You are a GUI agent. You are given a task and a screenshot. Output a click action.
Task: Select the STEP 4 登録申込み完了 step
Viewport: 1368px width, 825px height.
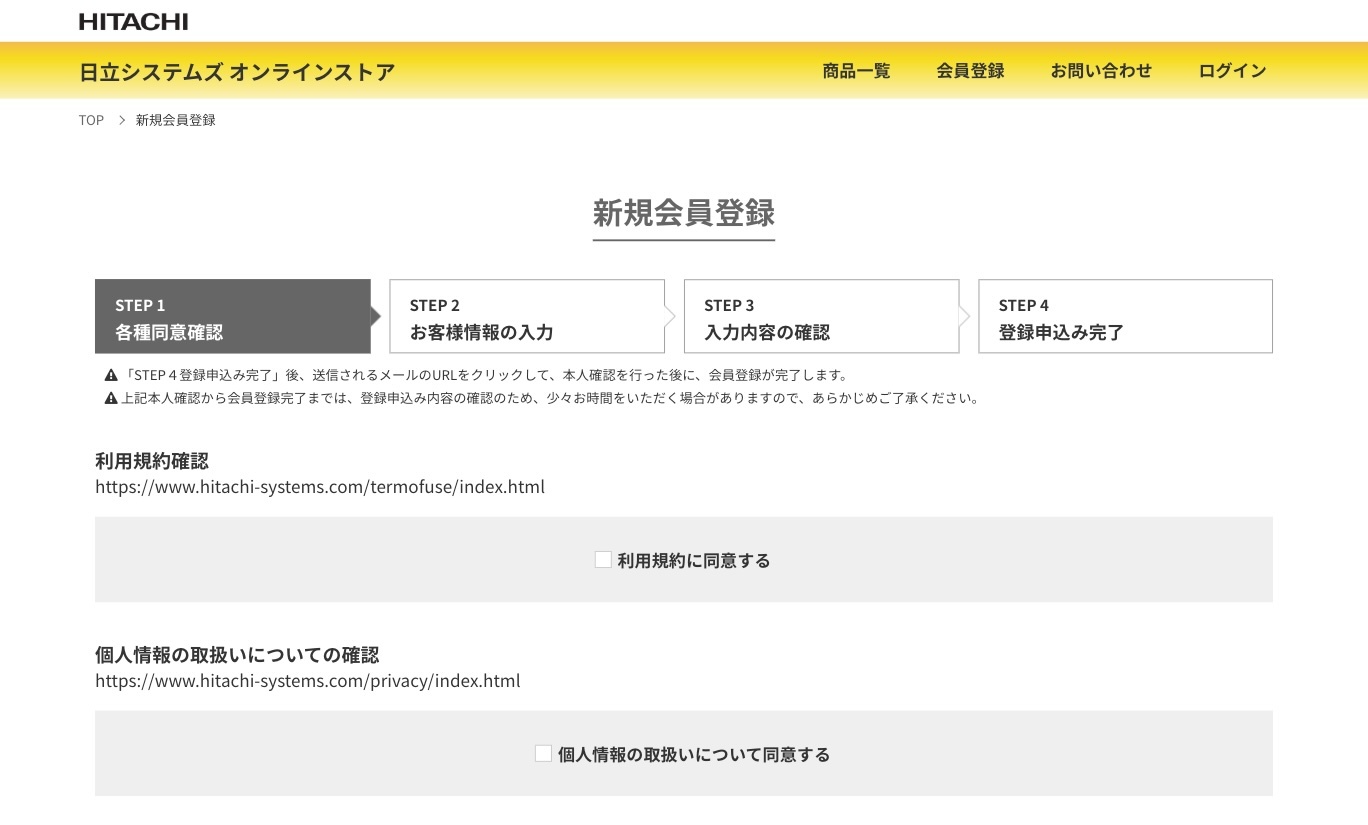pos(1125,316)
